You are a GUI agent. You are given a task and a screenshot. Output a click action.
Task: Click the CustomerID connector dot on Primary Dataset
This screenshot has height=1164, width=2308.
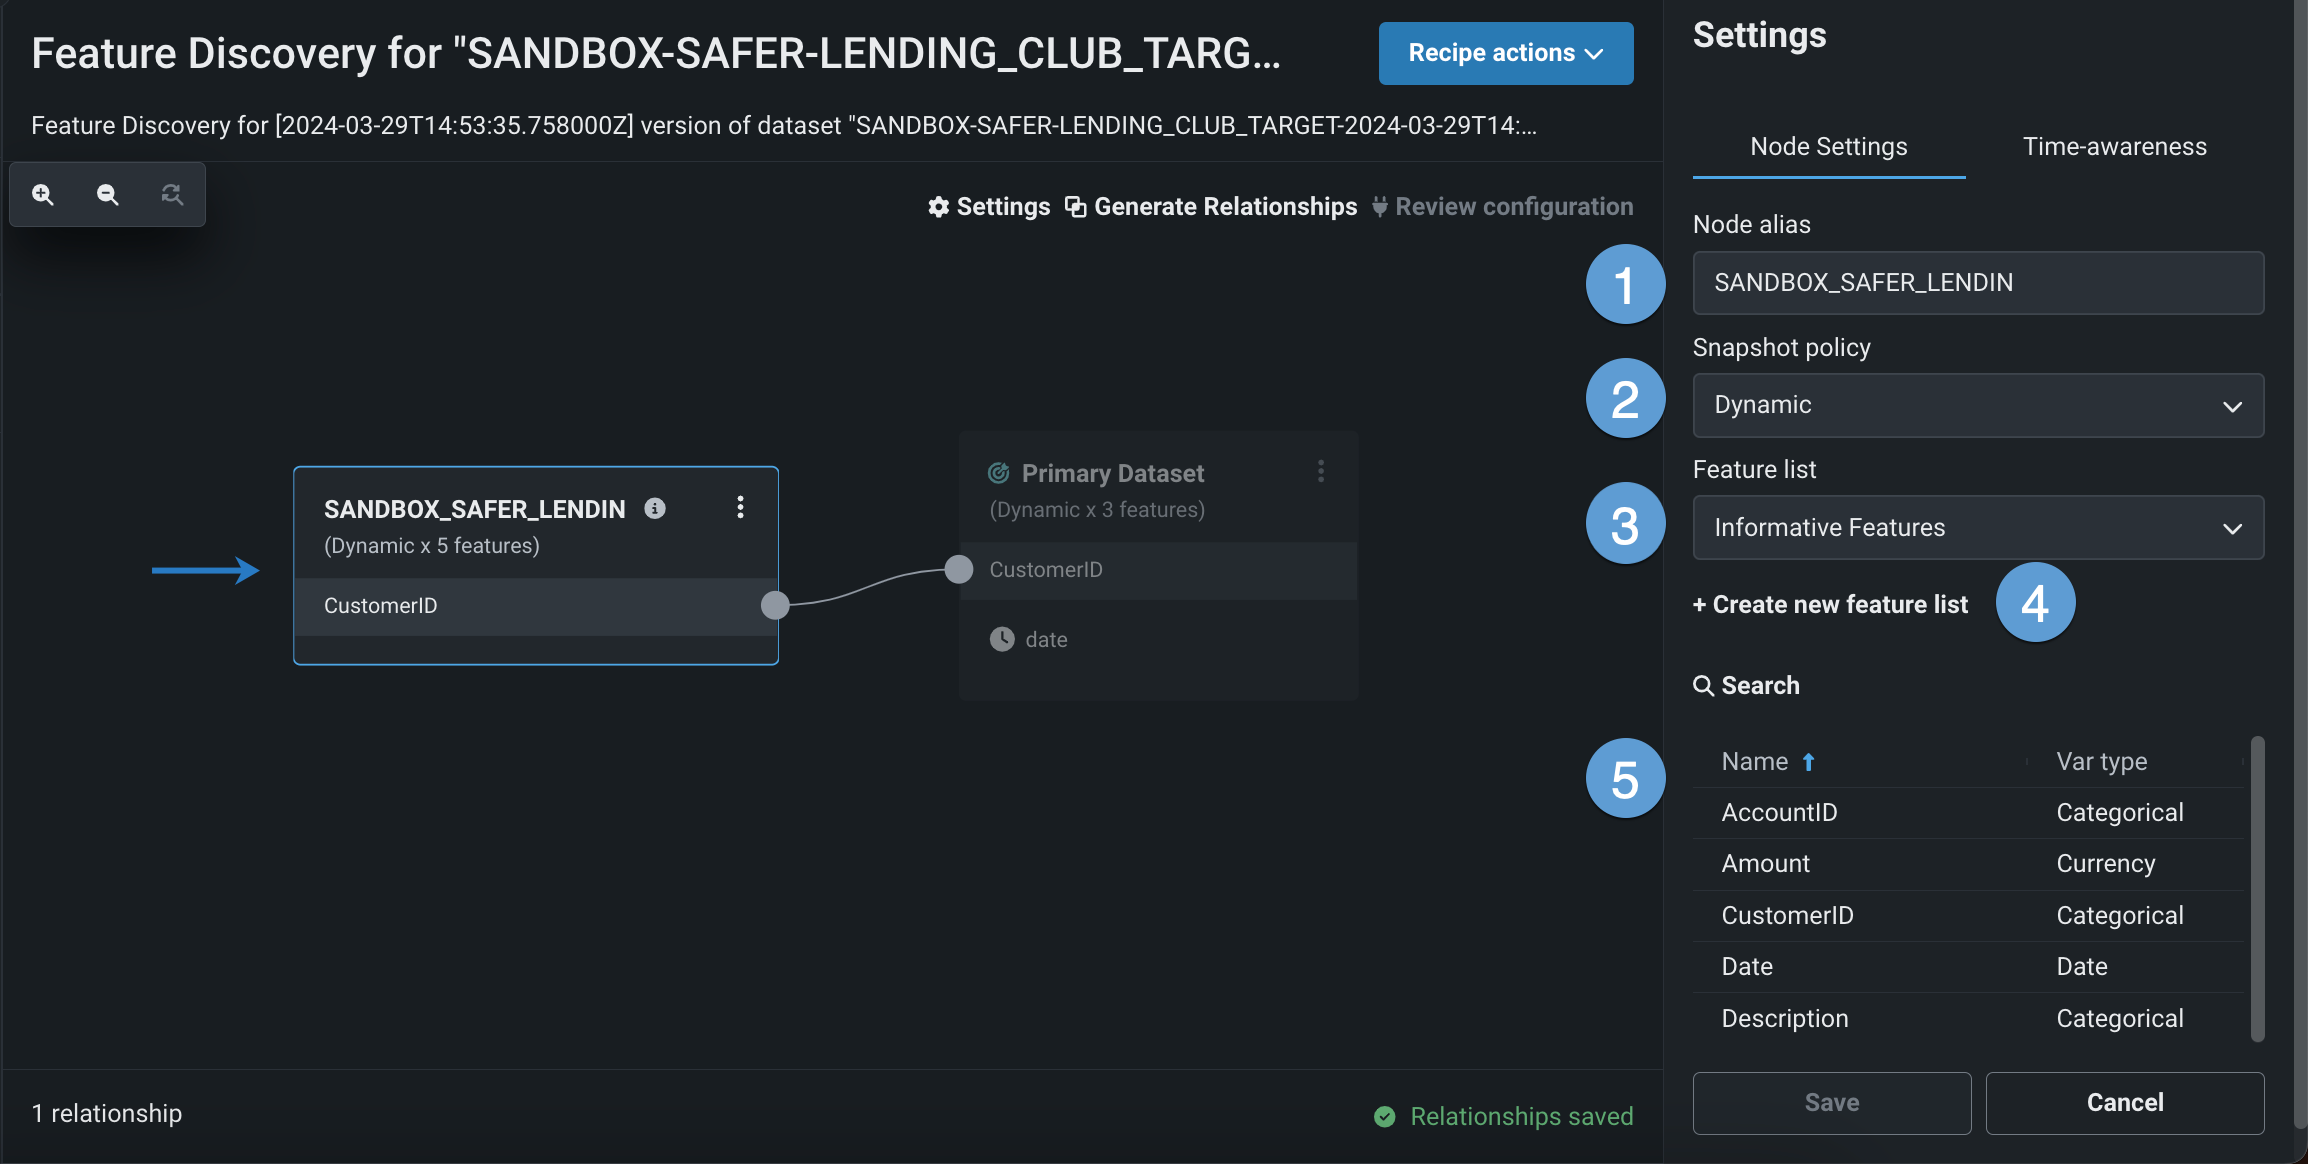point(959,569)
